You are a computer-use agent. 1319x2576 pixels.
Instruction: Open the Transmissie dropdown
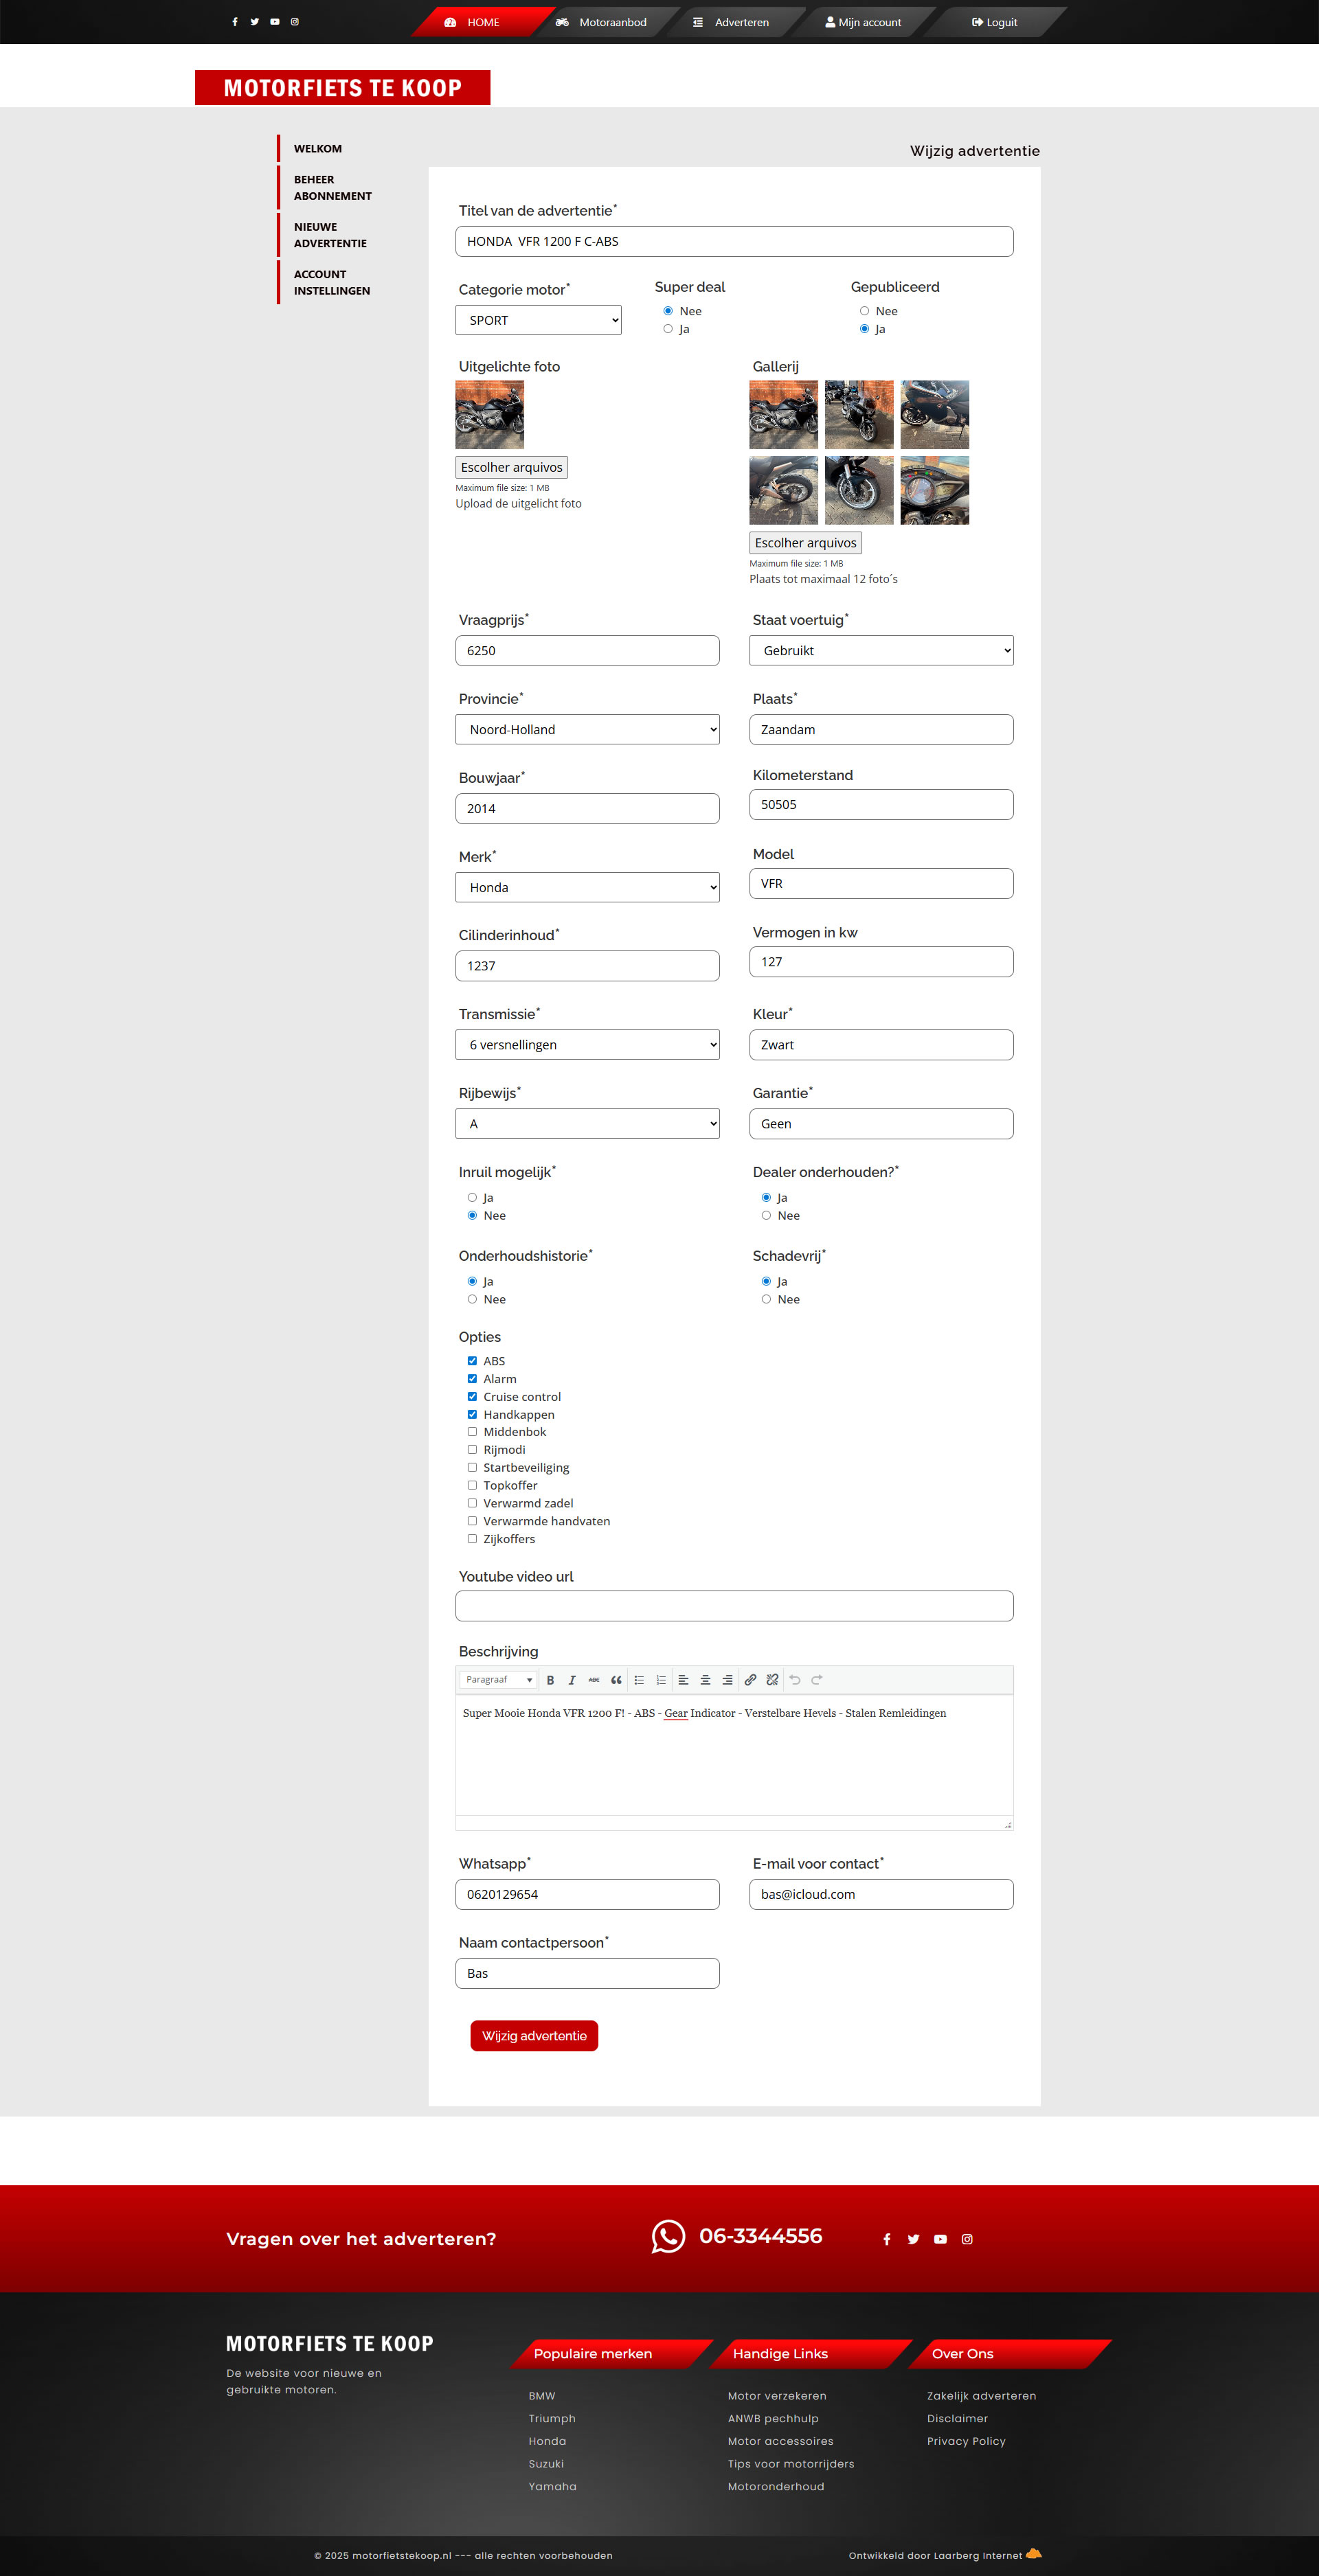point(587,1044)
